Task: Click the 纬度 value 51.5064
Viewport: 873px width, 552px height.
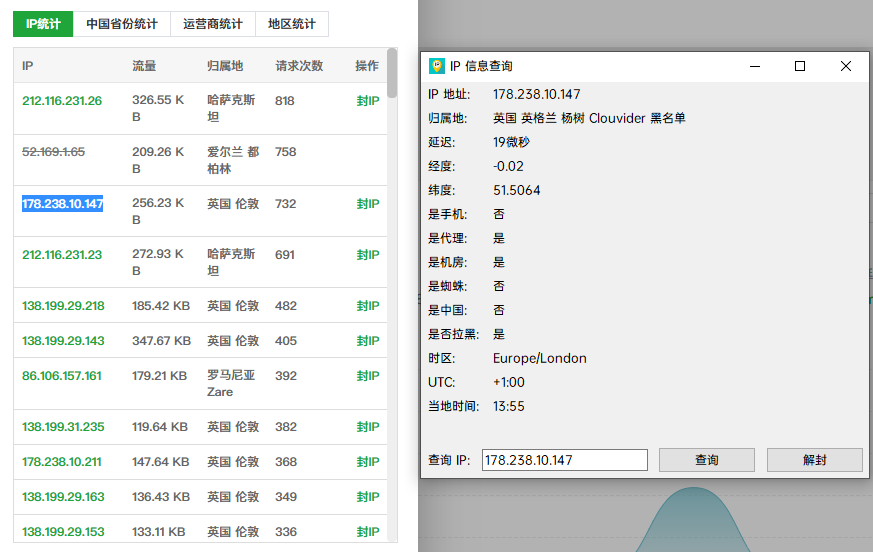Action: tap(517, 190)
